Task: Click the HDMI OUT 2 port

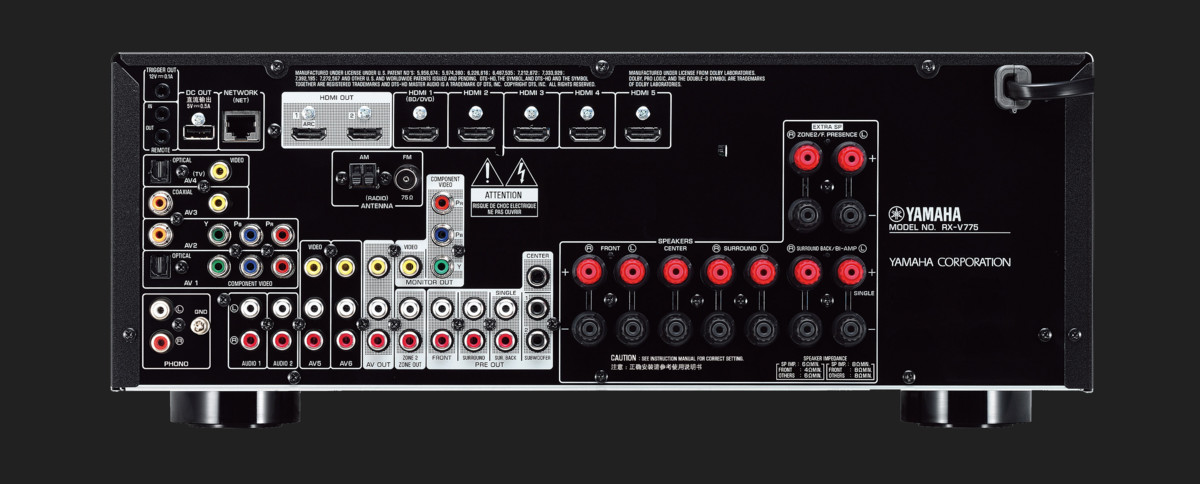Action: click(363, 132)
